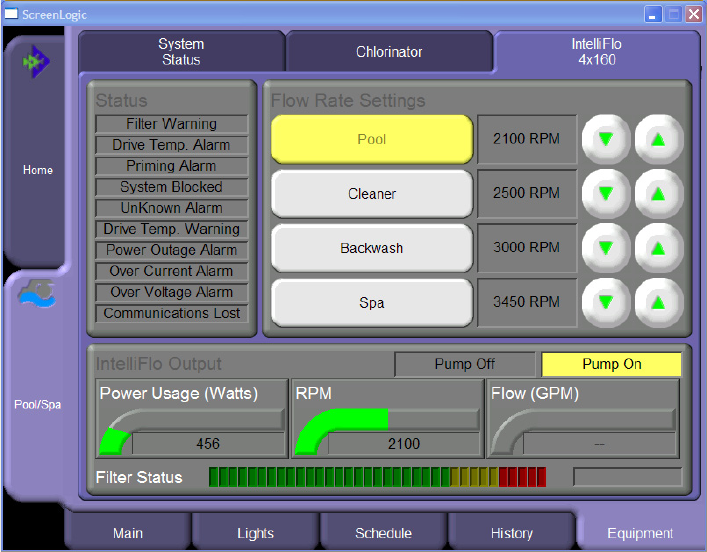Click the 2100 RPM output readout
The height and width of the screenshot is (552, 707).
(x=404, y=444)
